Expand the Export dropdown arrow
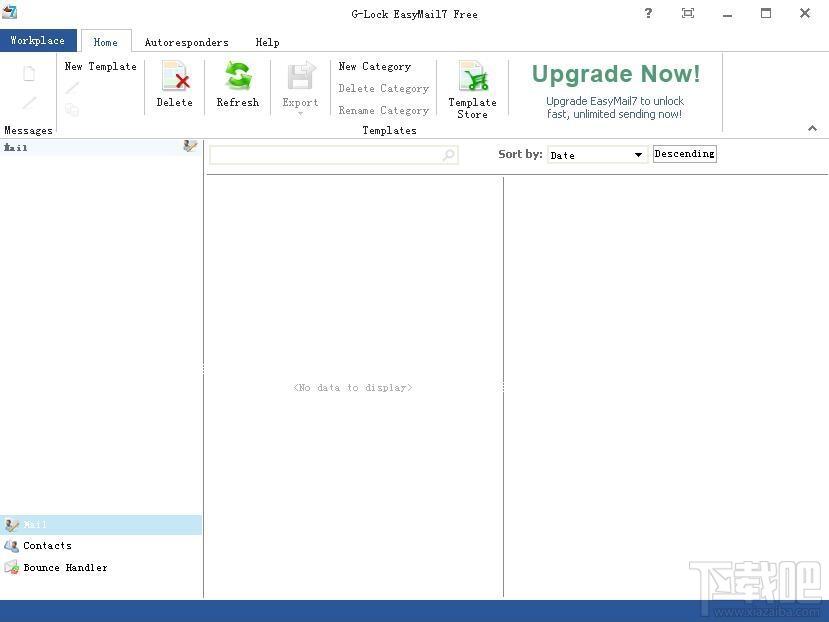The image size is (829, 622). point(300,114)
